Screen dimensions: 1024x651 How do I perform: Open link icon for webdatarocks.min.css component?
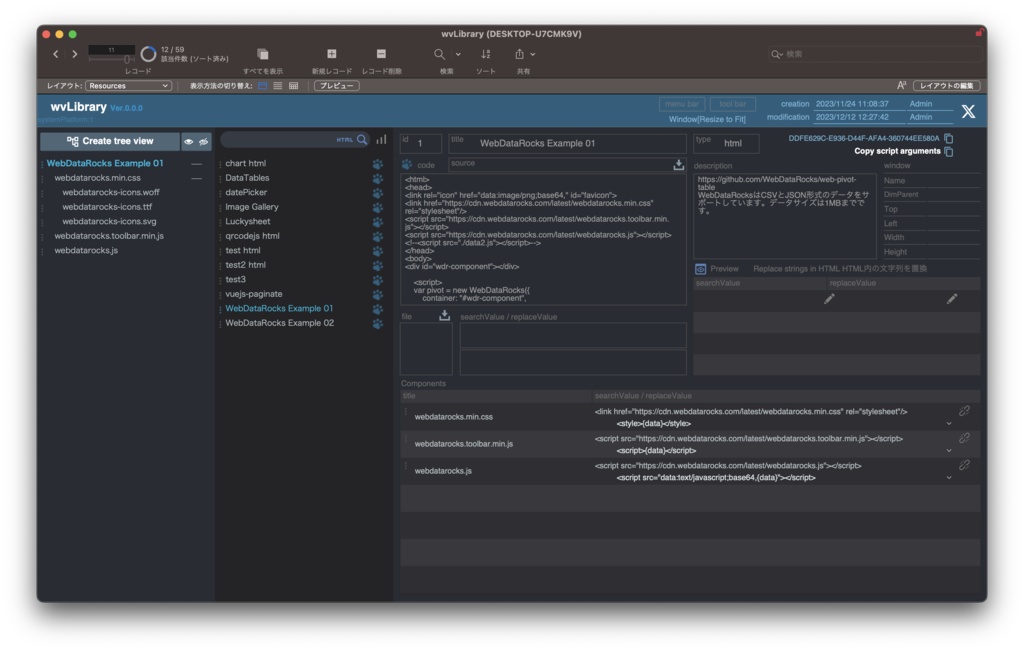click(x=964, y=411)
